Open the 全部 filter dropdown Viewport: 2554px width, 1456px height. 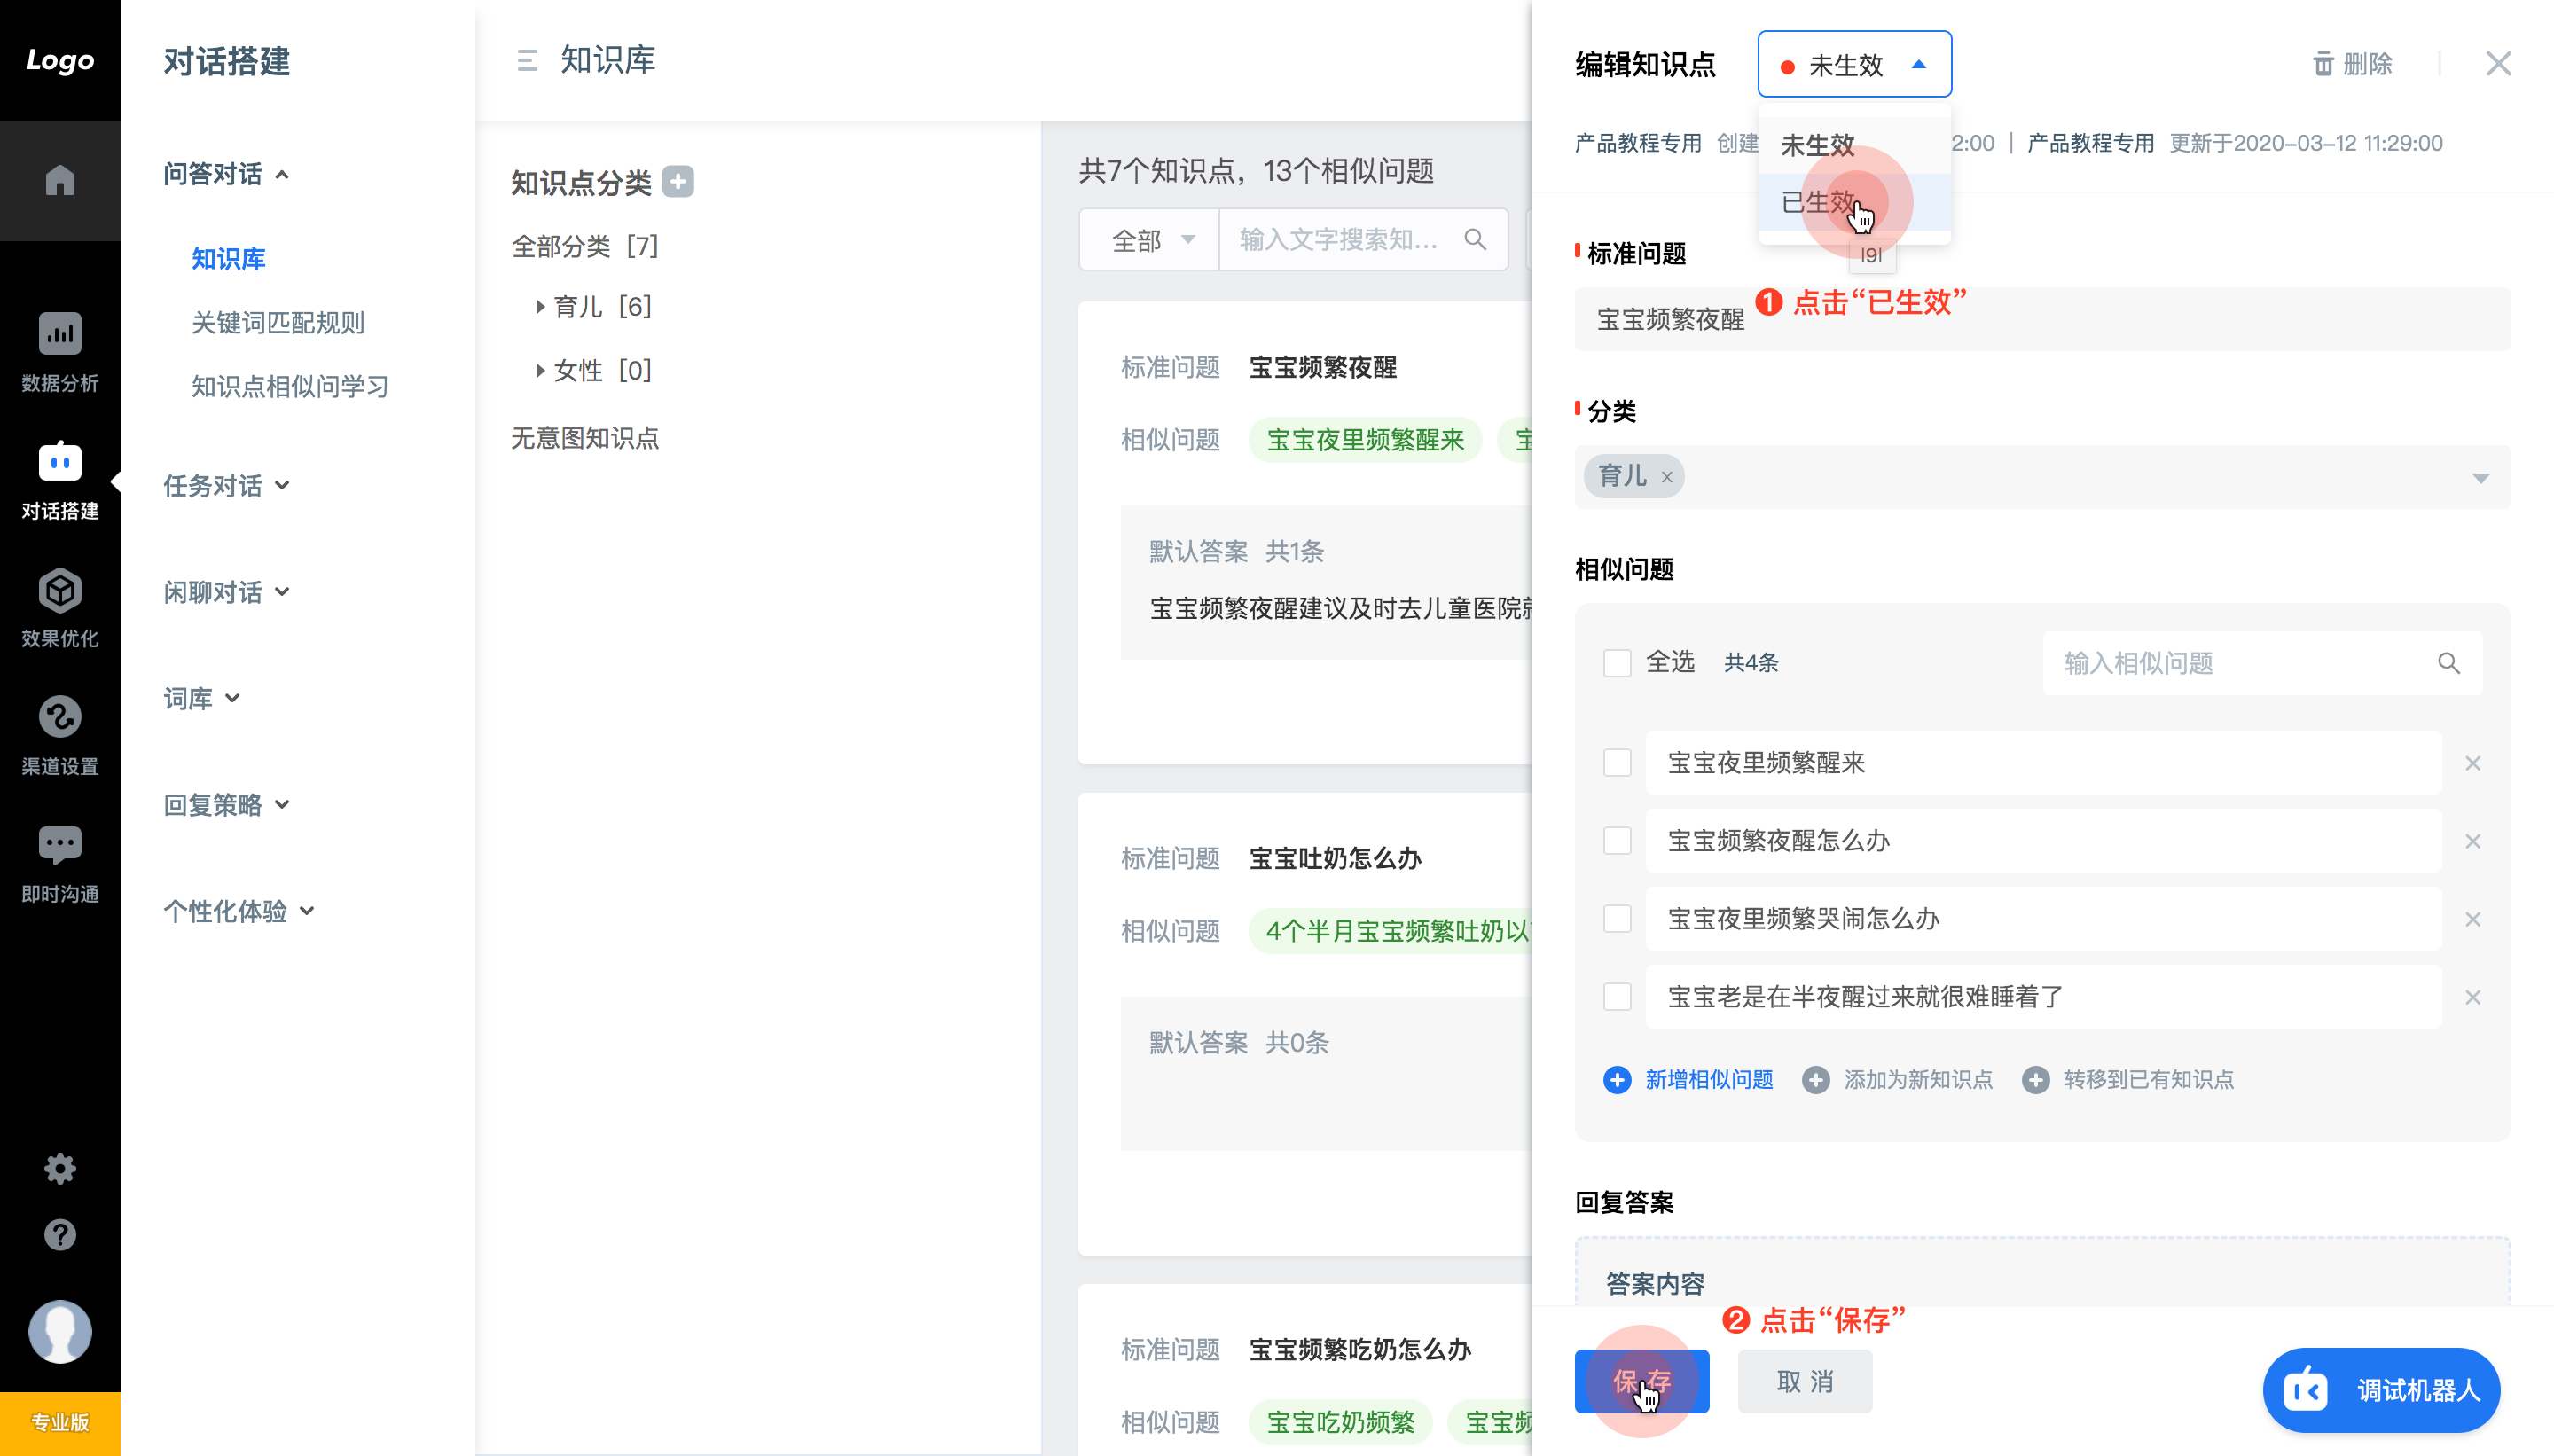click(1150, 240)
